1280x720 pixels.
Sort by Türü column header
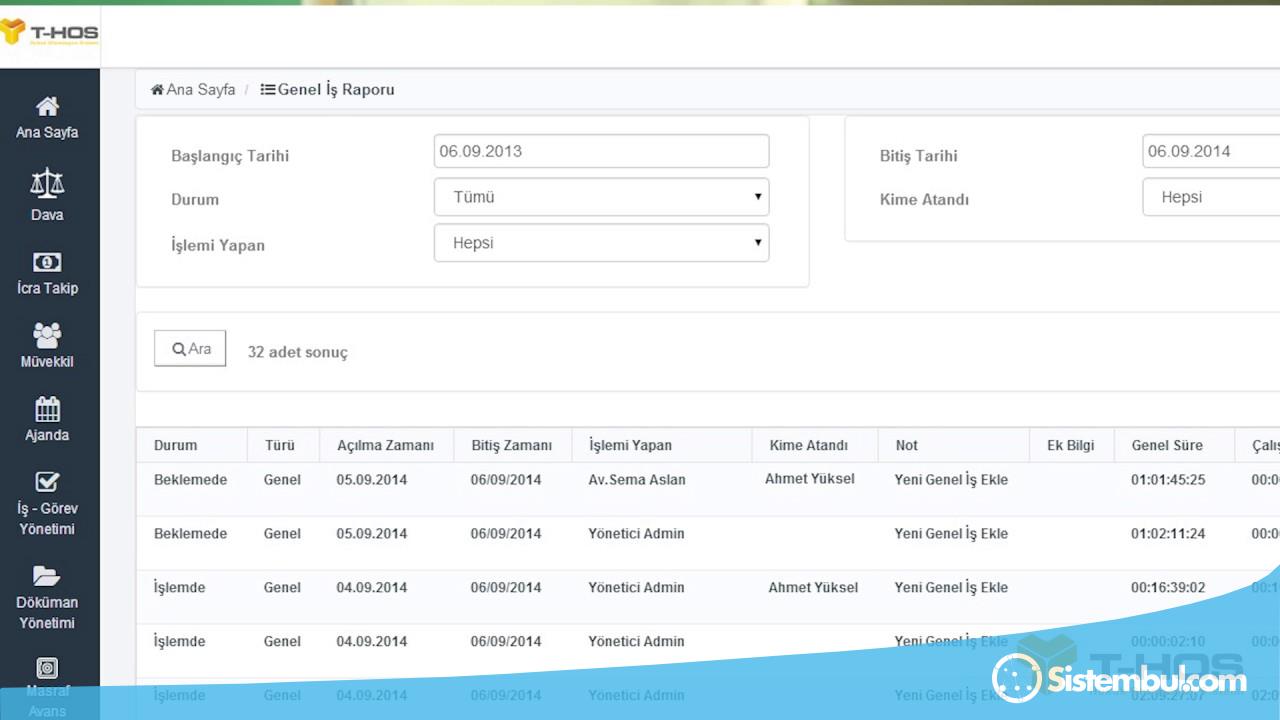280,445
